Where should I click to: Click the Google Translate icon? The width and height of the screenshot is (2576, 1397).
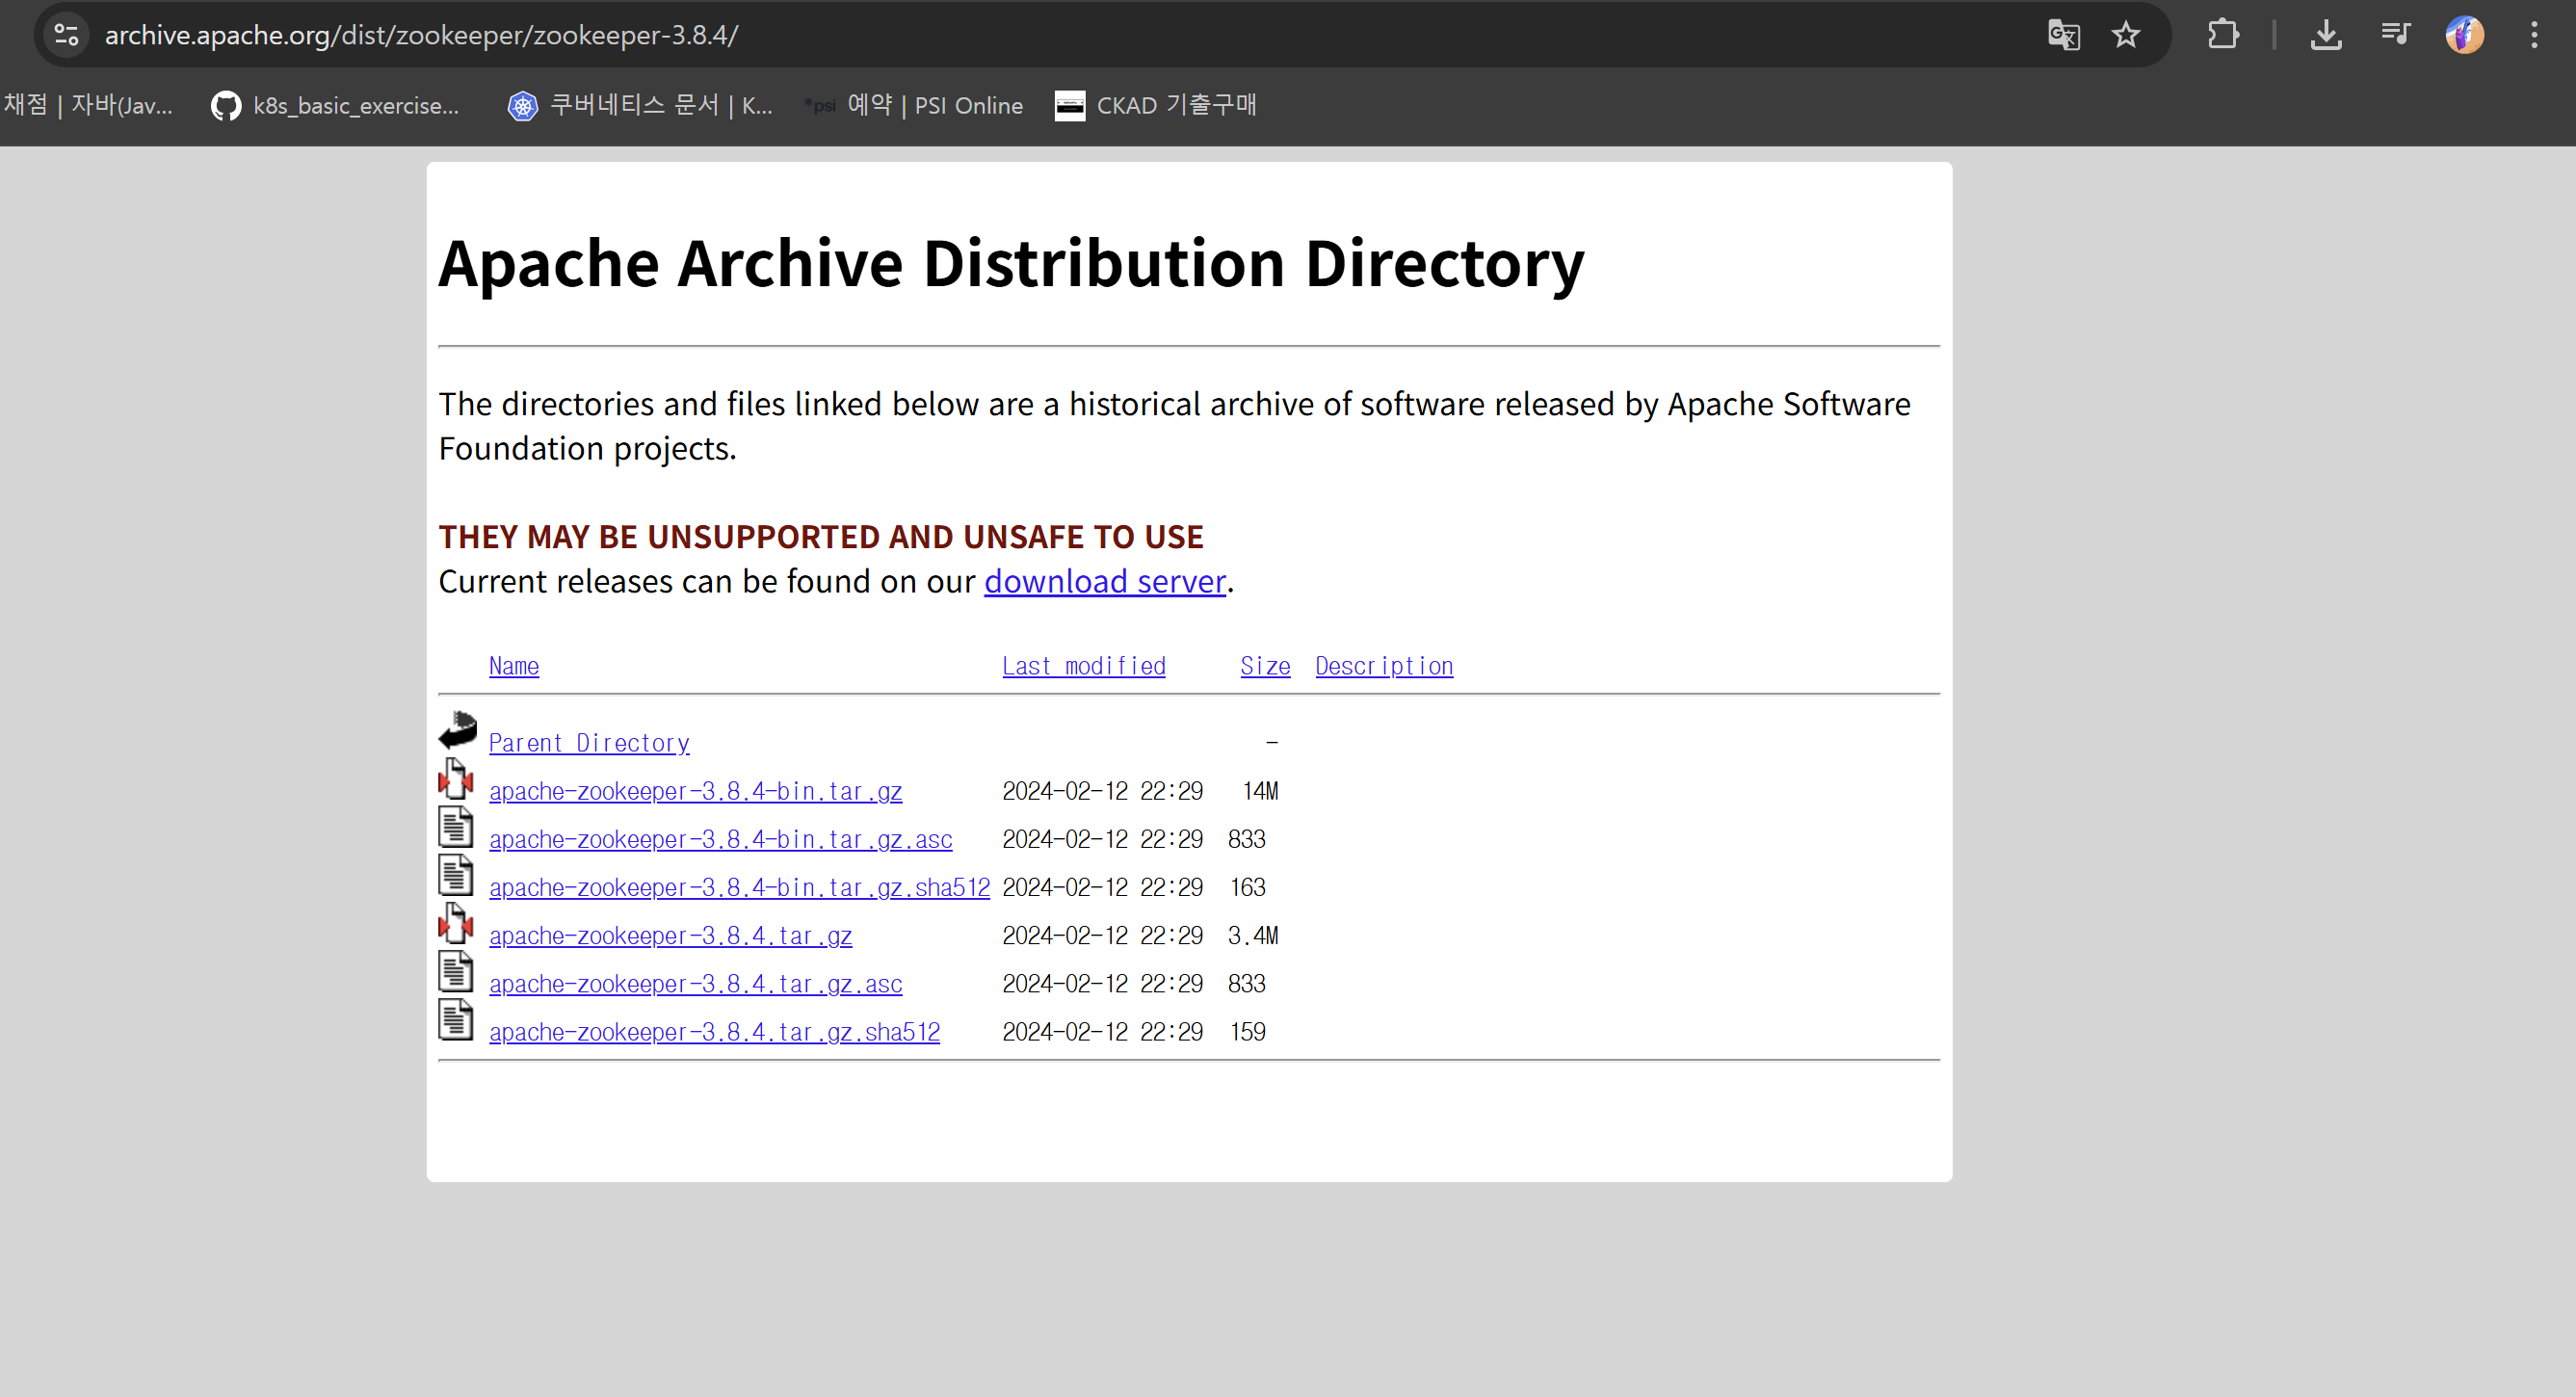2063,35
